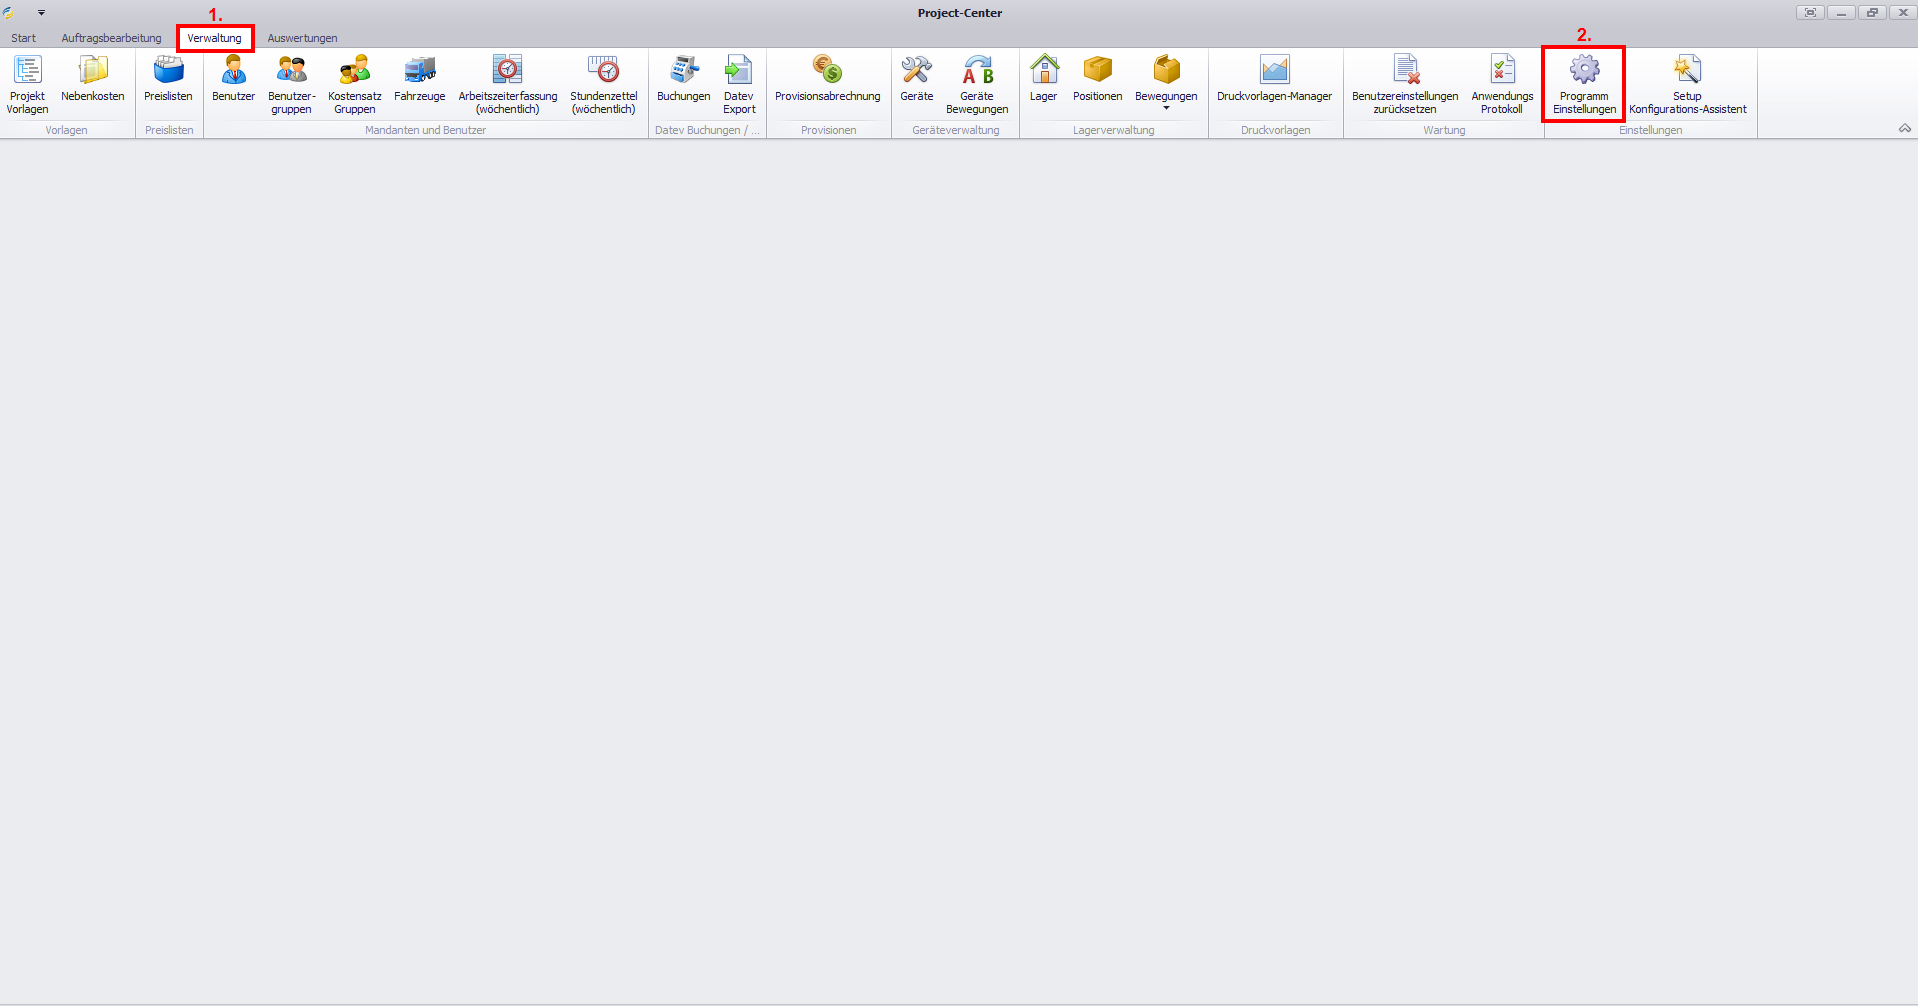Open Bewegungen dropdown in Lagerverwaltung
1918x1006 pixels.
[1166, 85]
